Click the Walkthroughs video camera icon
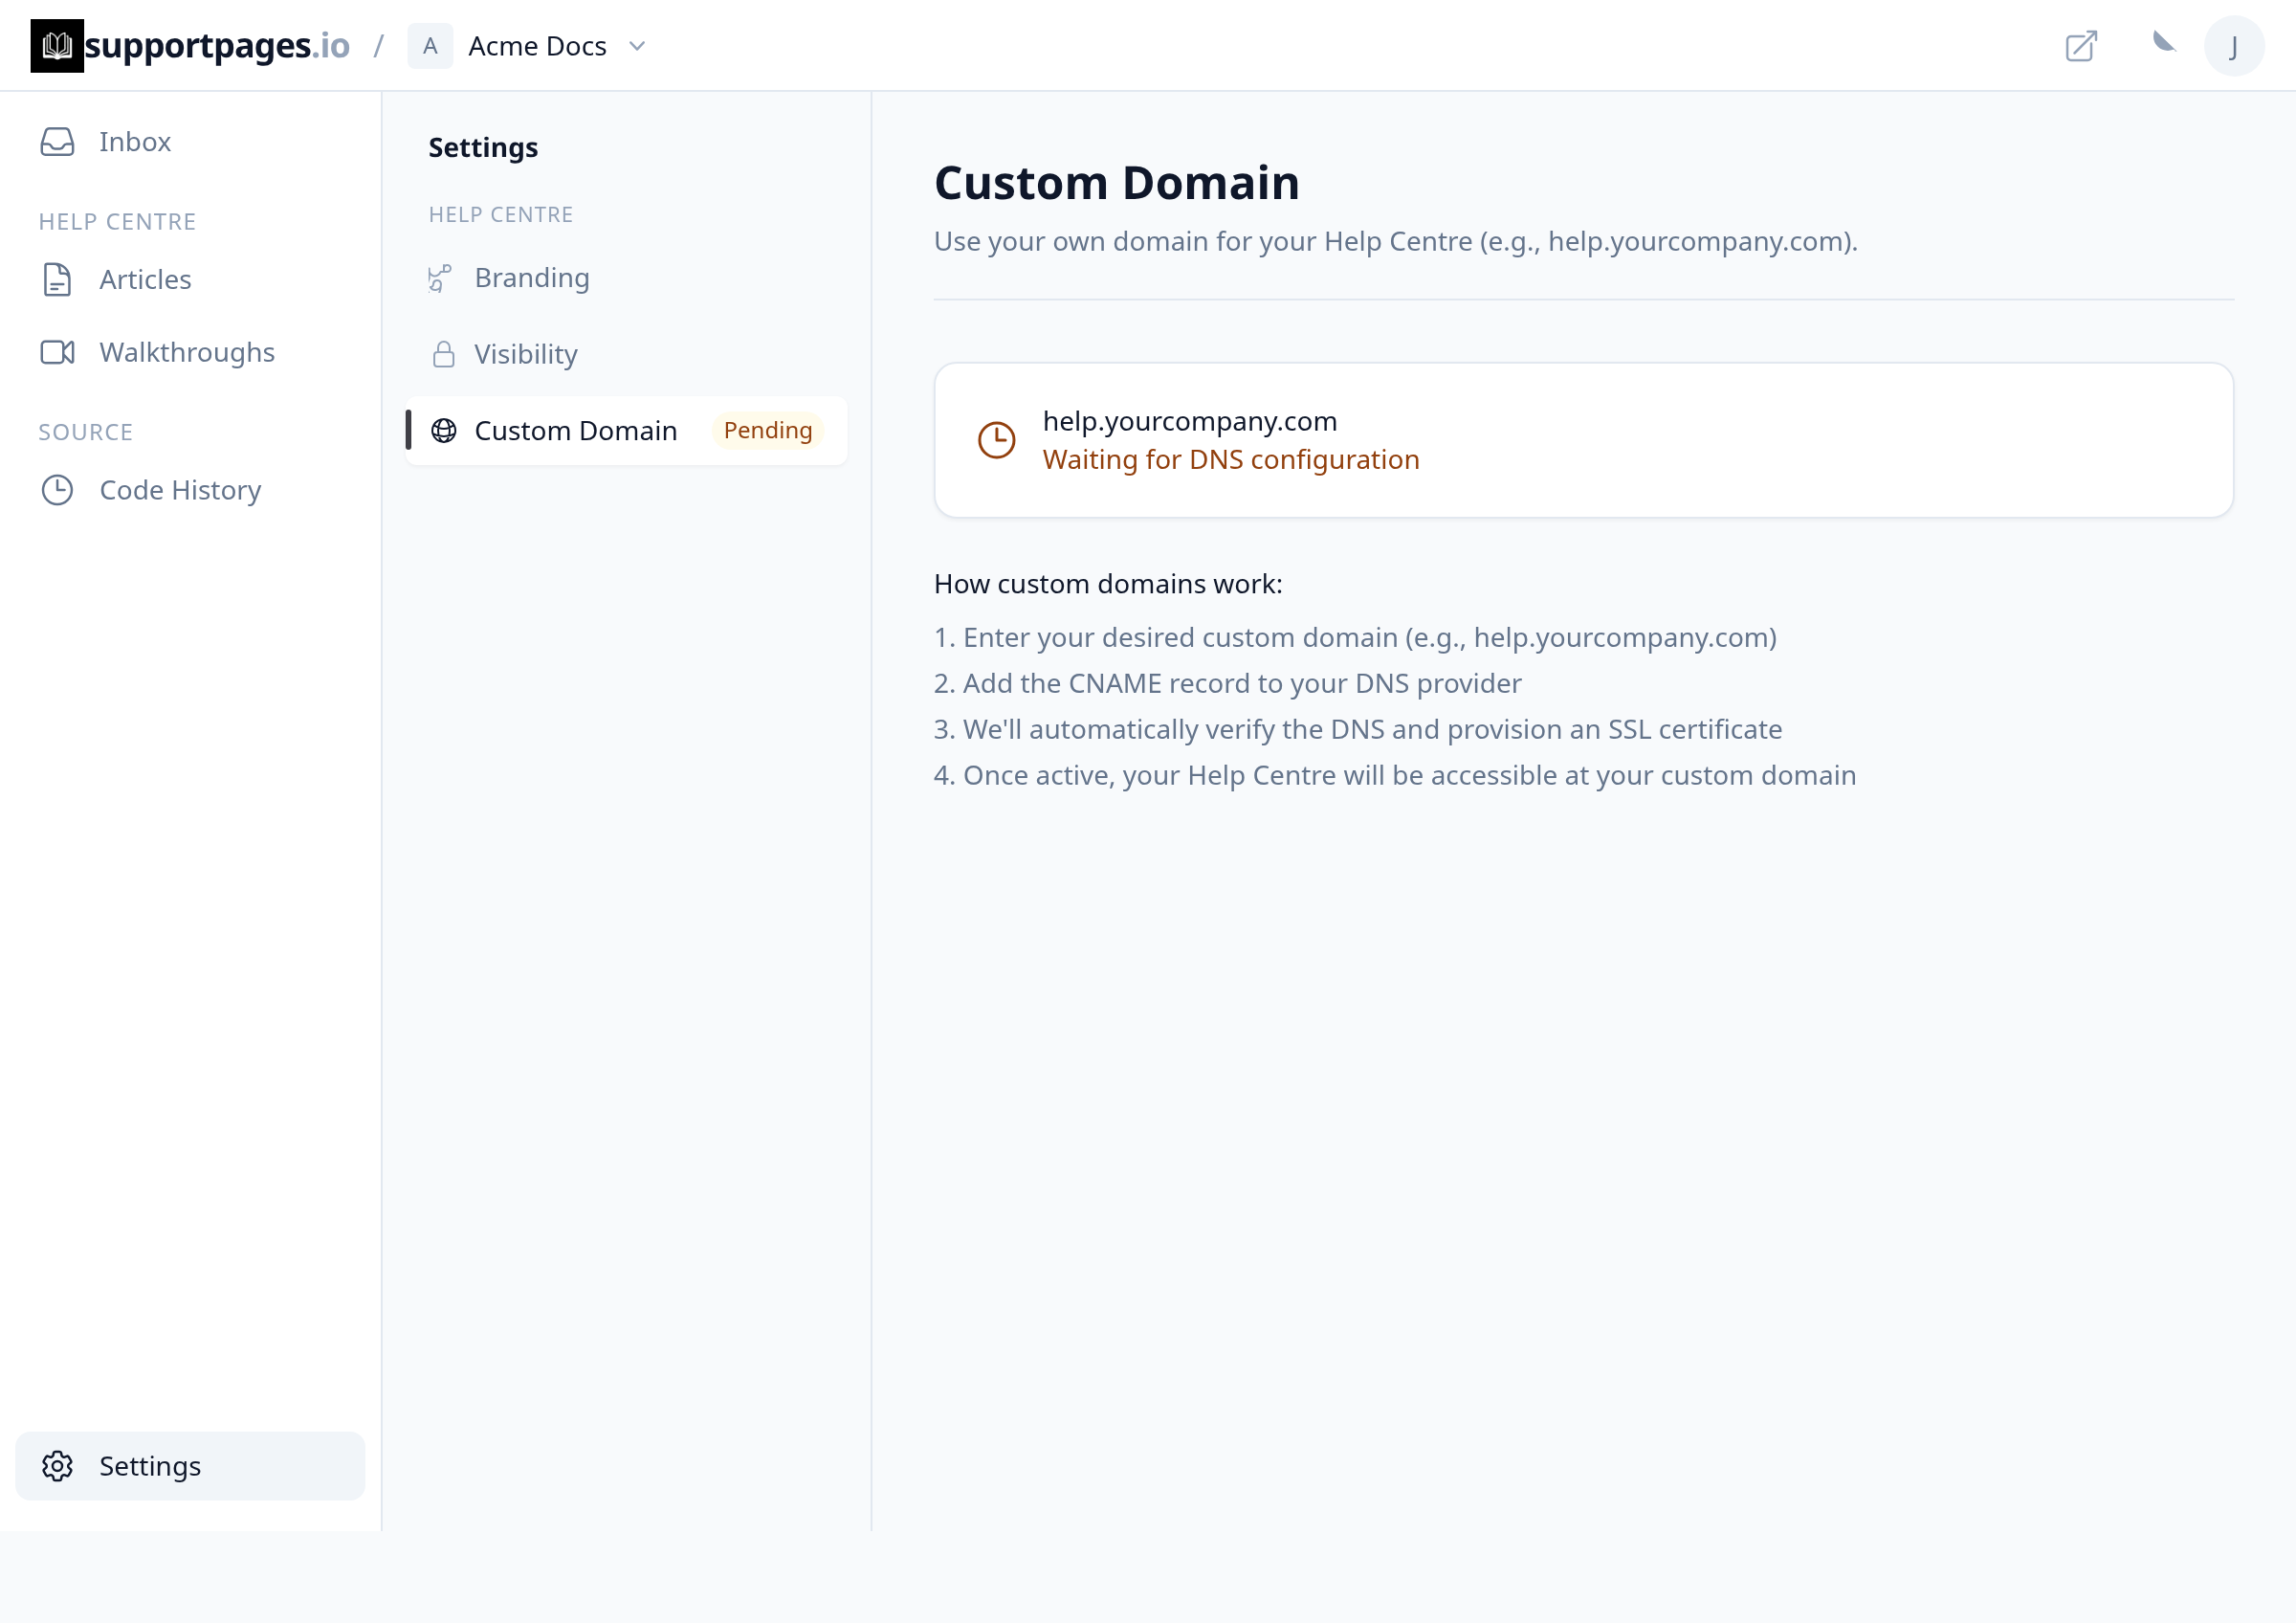Screen dimensions: 2296x1623 (x=58, y=352)
